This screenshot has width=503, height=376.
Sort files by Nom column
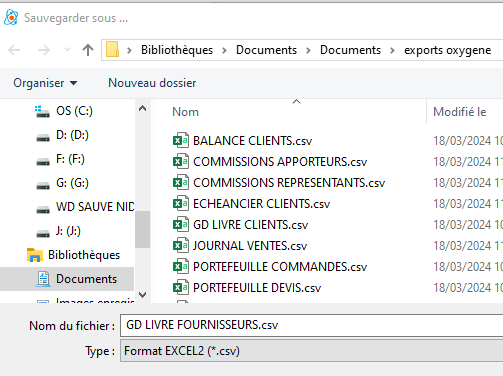click(x=185, y=112)
